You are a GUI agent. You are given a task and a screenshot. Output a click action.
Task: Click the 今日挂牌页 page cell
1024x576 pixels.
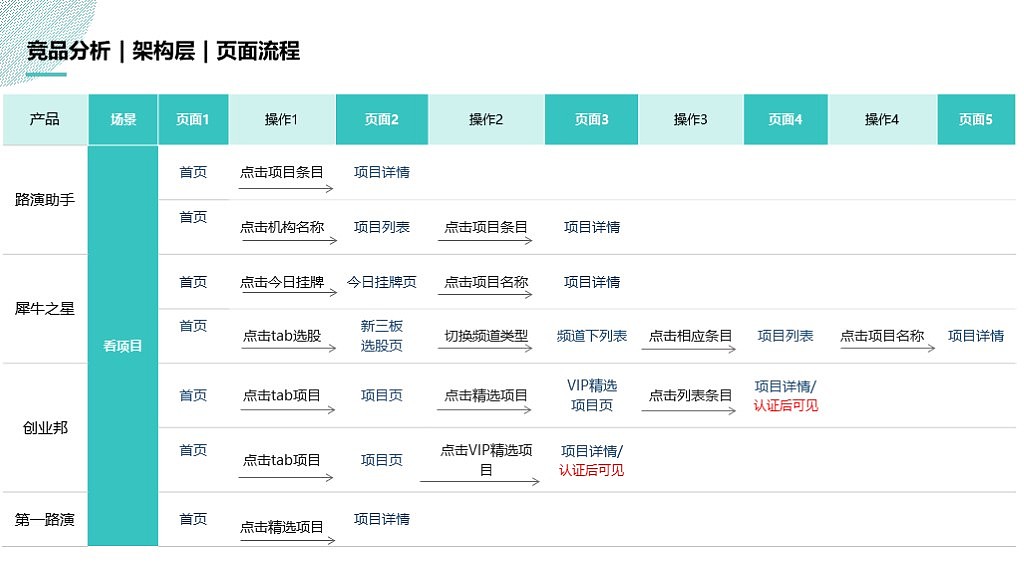click(x=381, y=282)
